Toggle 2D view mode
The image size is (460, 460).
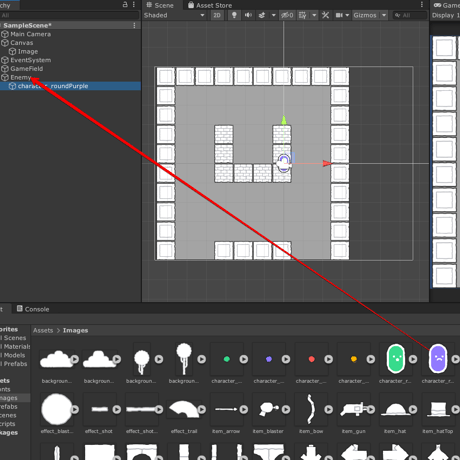click(217, 15)
